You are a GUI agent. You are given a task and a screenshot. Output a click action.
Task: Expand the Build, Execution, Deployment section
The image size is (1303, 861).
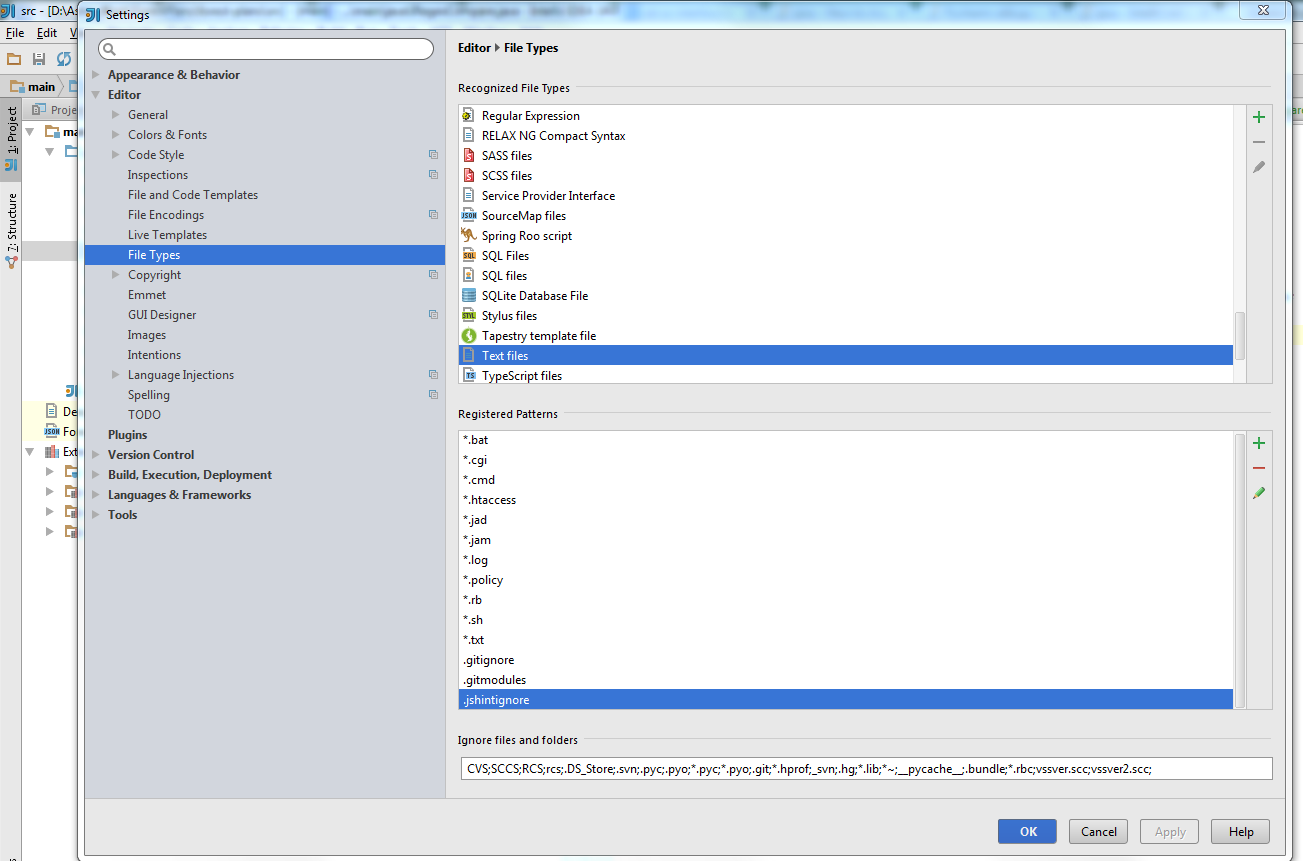point(96,475)
